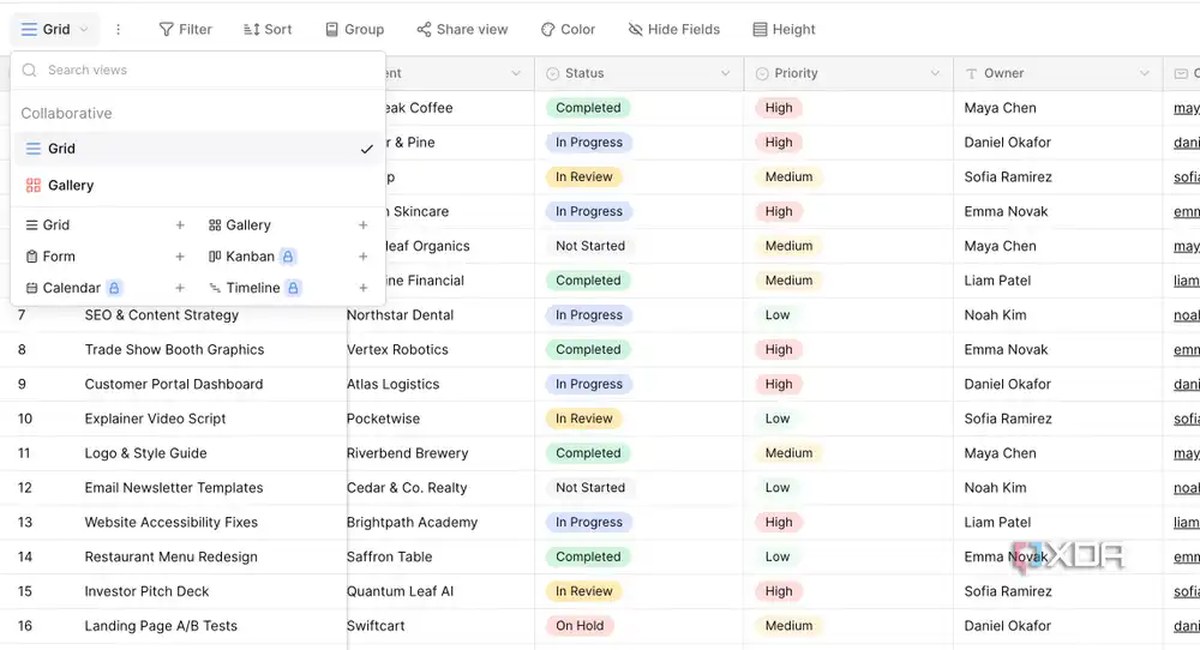1200x650 pixels.
Task: Expand the client column dropdown arrow
Action: tap(516, 74)
